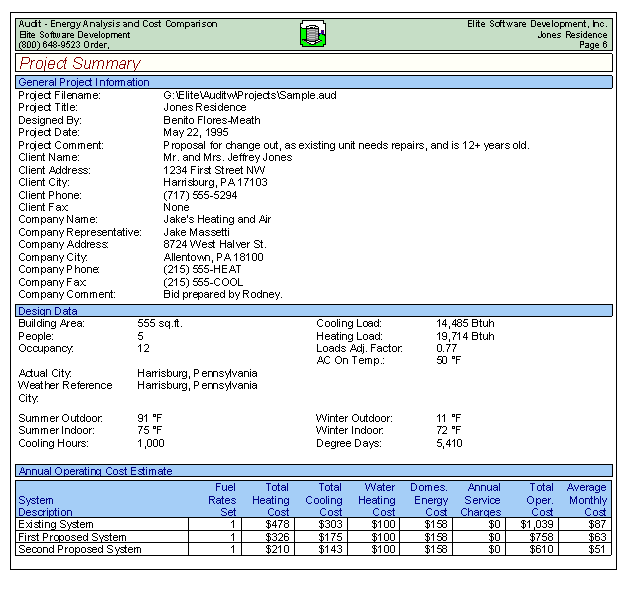Click the Project Summary title
This screenshot has width=625, height=589.
pos(80,64)
